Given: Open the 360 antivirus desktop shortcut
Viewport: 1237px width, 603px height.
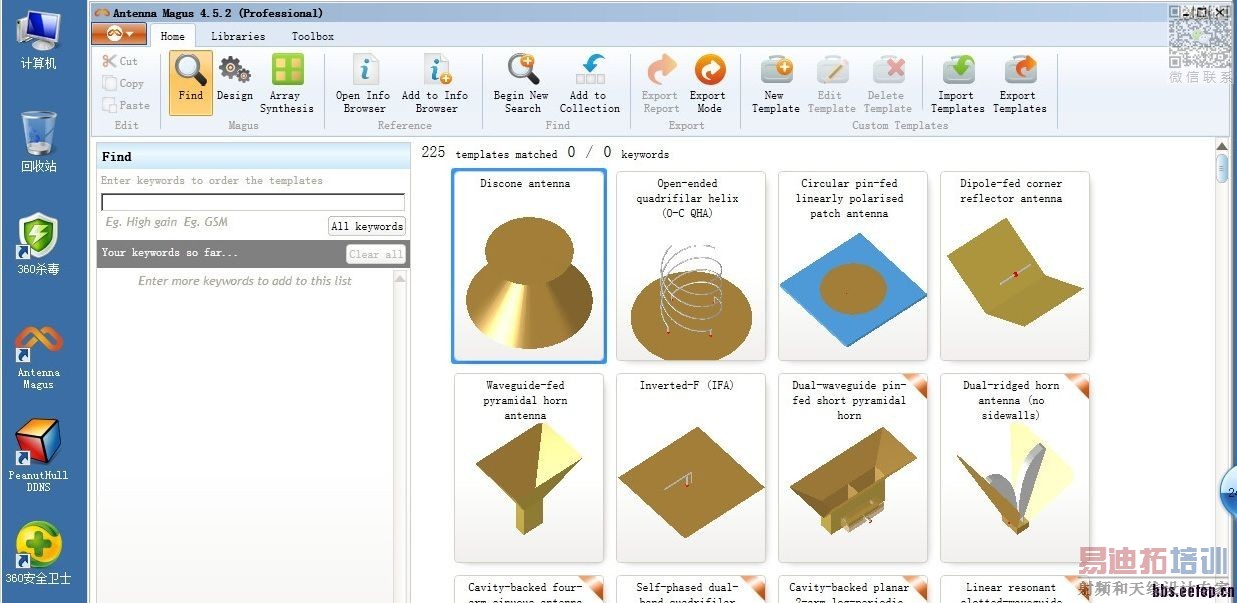Looking at the screenshot, I should (x=38, y=244).
